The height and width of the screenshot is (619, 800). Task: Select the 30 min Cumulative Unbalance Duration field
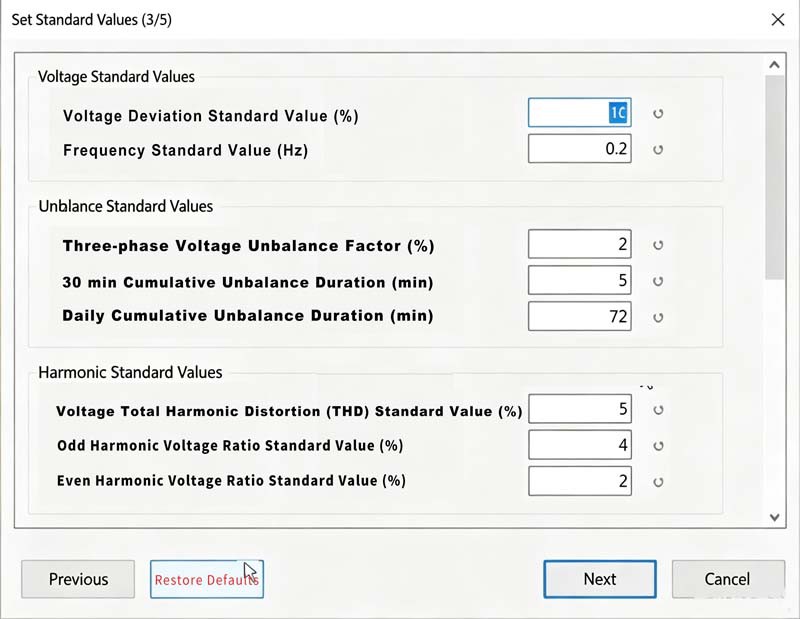580,280
